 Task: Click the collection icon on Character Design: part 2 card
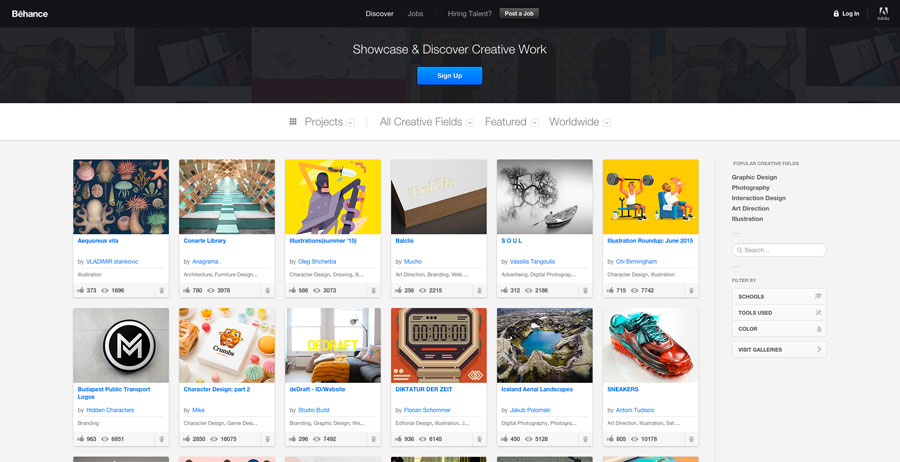pyautogui.click(x=267, y=440)
